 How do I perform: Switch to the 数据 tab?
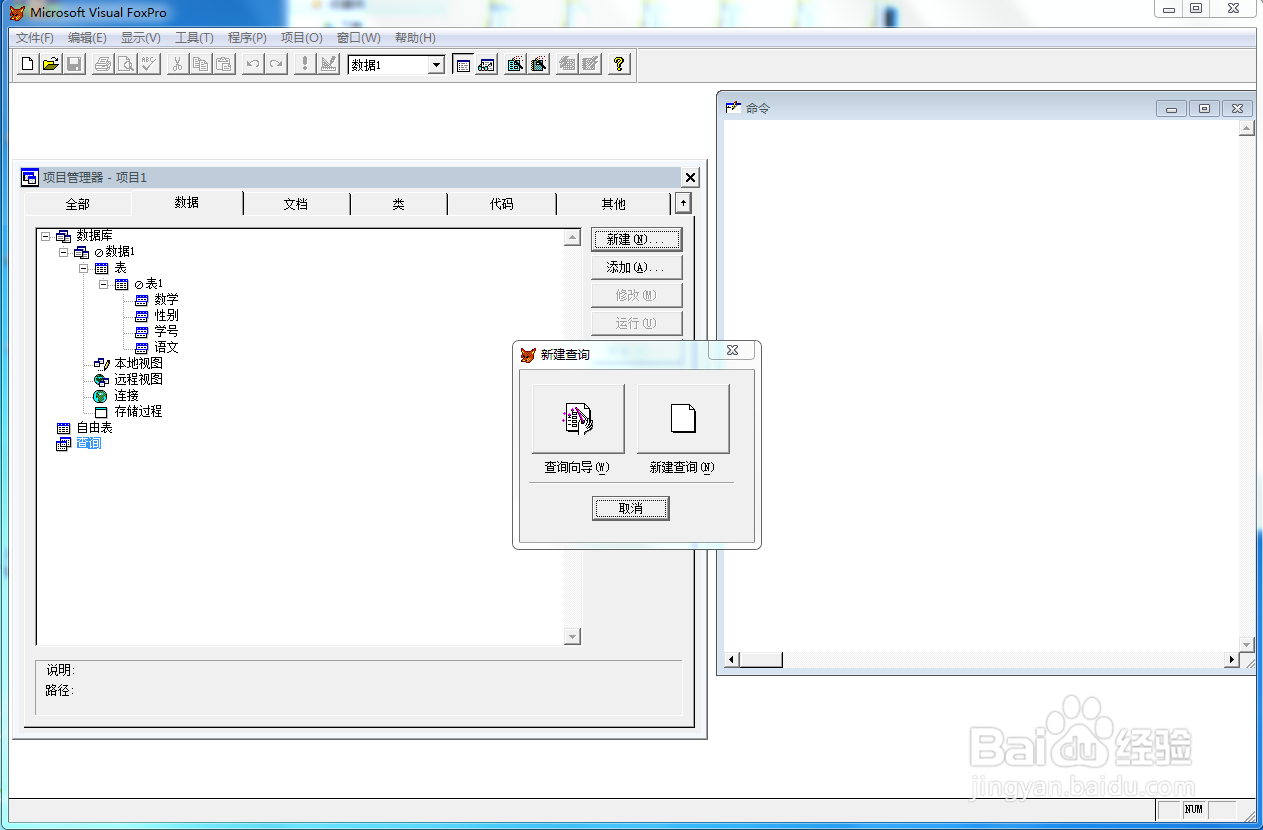(x=187, y=202)
